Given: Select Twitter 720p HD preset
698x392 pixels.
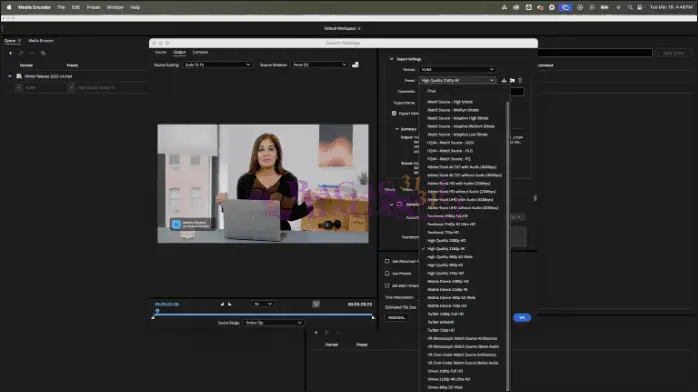Looking at the screenshot, I should pos(441,330).
